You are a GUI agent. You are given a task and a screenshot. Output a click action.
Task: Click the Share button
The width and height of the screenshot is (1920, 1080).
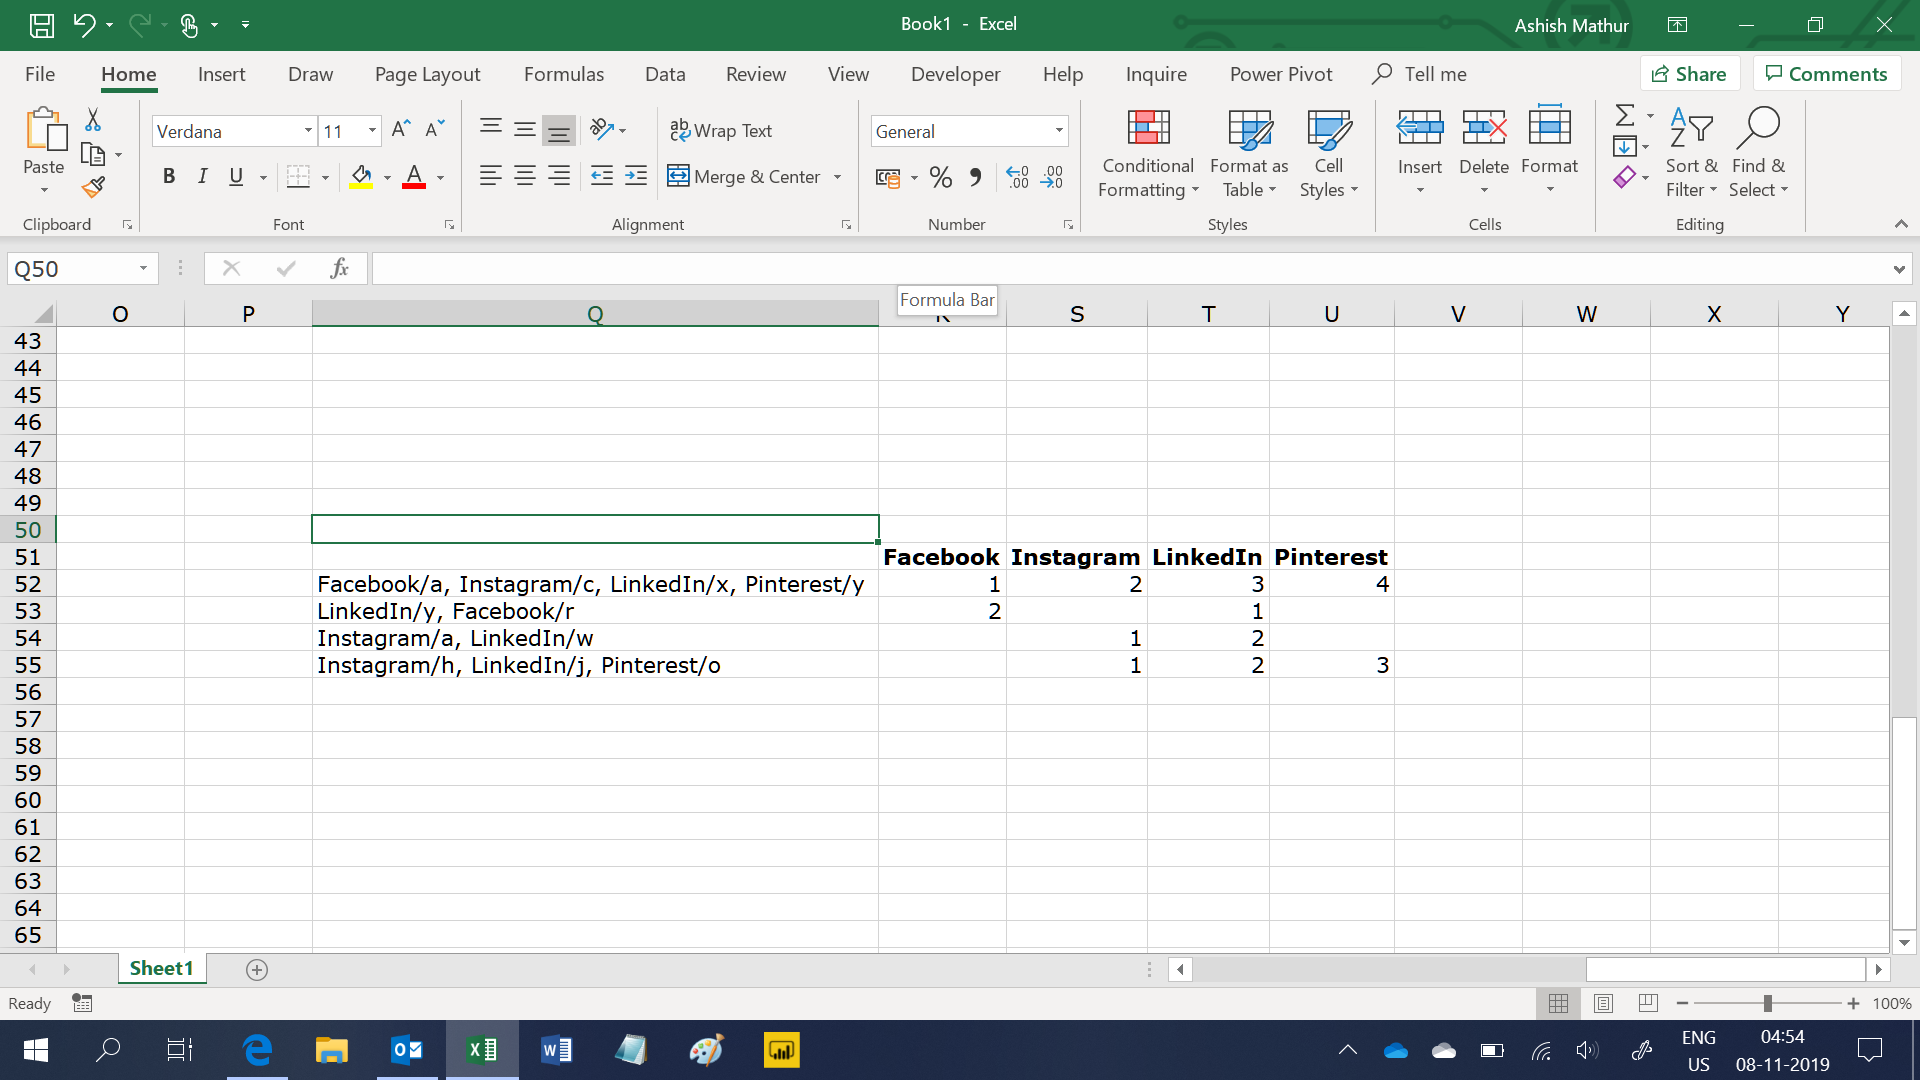(x=1689, y=74)
